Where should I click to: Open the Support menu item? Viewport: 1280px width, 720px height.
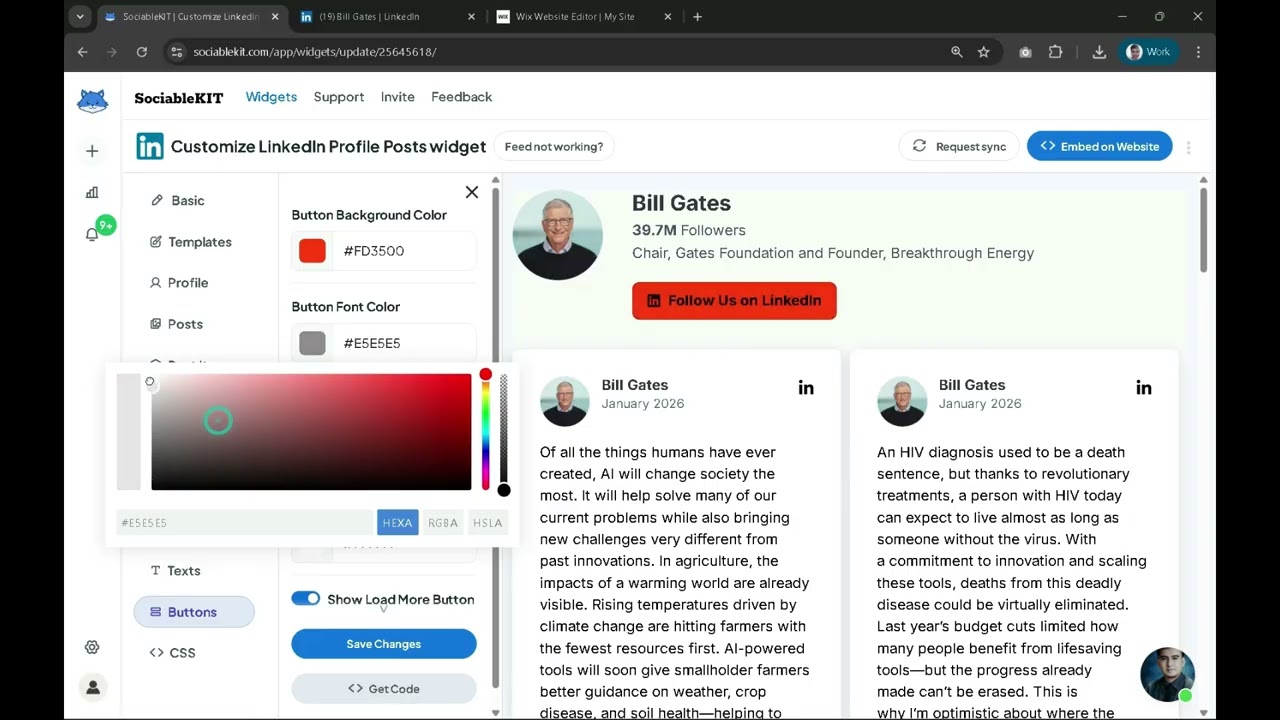339,97
